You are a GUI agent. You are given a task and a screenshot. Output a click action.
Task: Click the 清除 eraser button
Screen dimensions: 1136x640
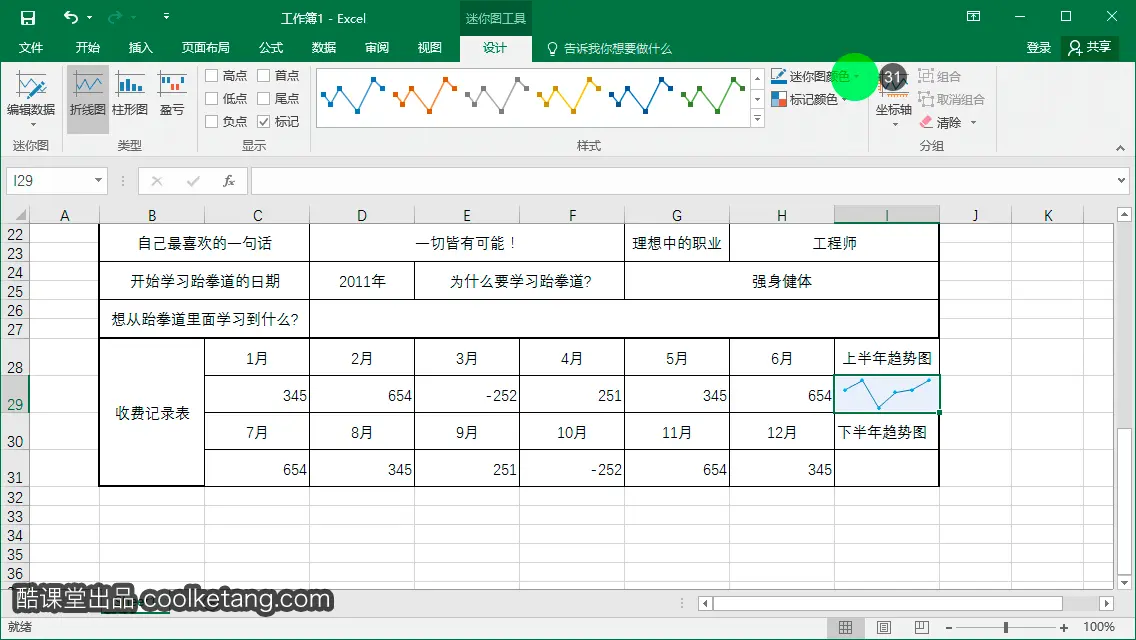[940, 122]
